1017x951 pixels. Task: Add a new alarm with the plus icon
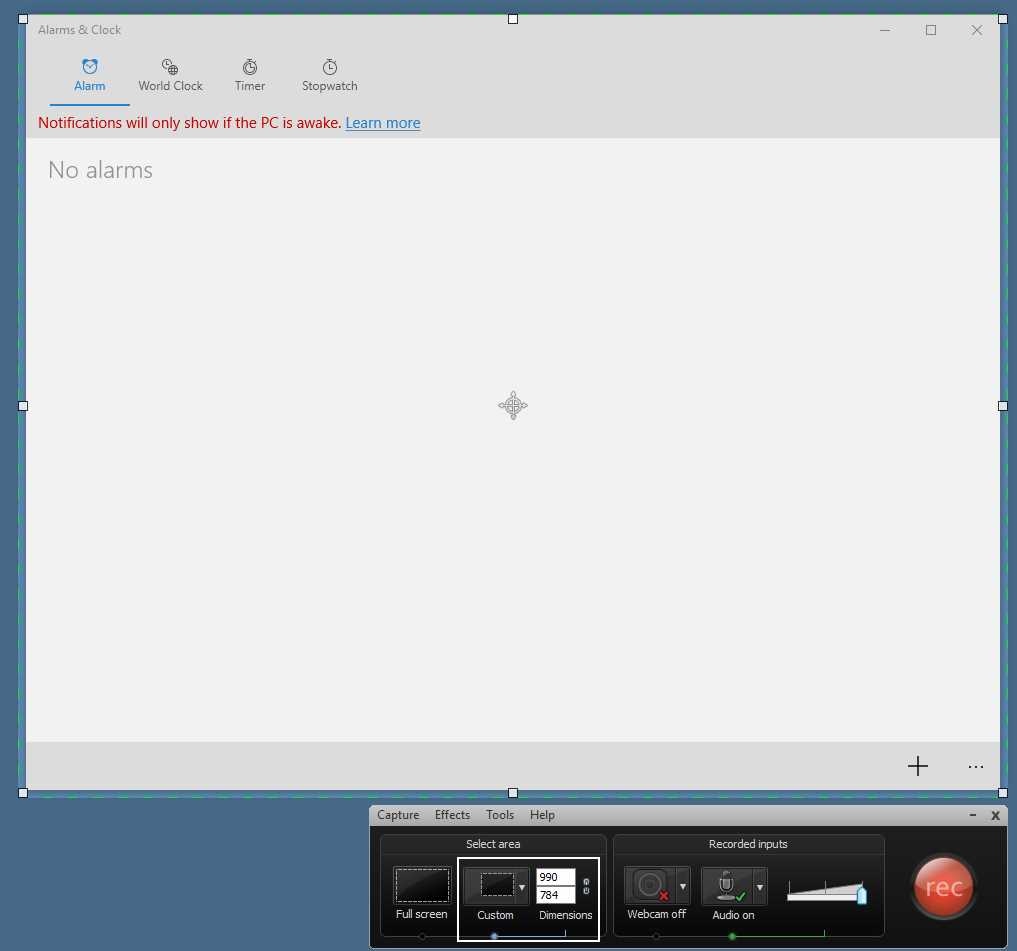click(917, 766)
